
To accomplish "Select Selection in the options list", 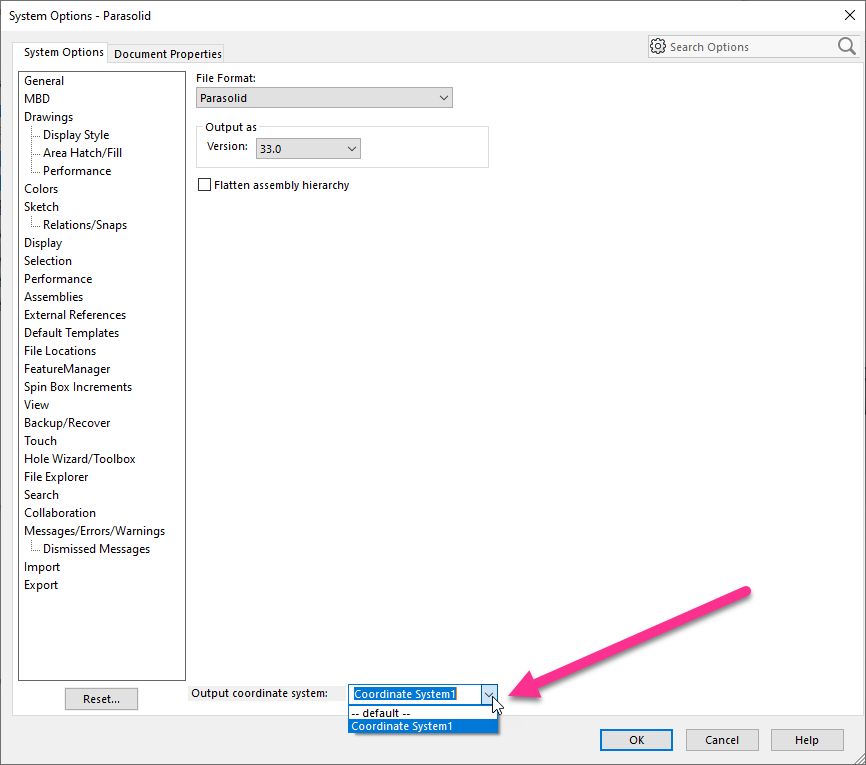I will (x=48, y=261).
